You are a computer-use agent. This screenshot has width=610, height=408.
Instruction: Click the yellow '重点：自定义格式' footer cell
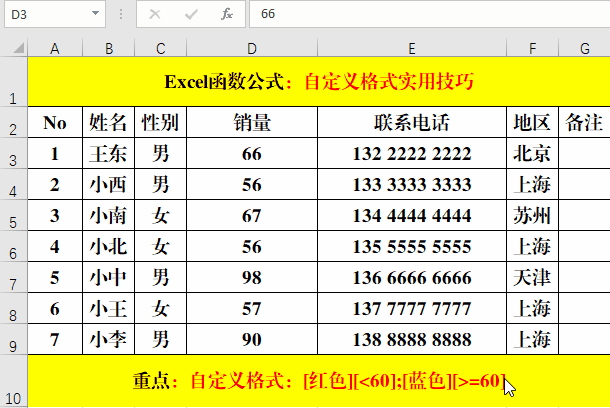point(319,381)
